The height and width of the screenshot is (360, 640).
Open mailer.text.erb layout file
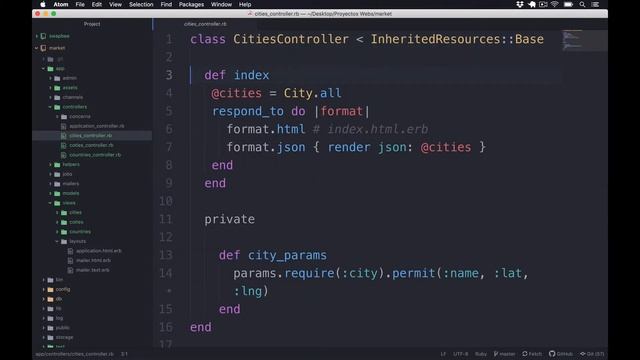(x=92, y=270)
